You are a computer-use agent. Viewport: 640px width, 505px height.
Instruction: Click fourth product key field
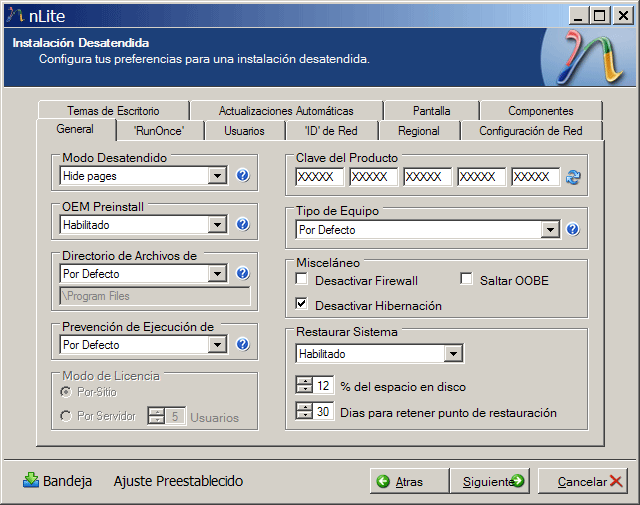481,177
